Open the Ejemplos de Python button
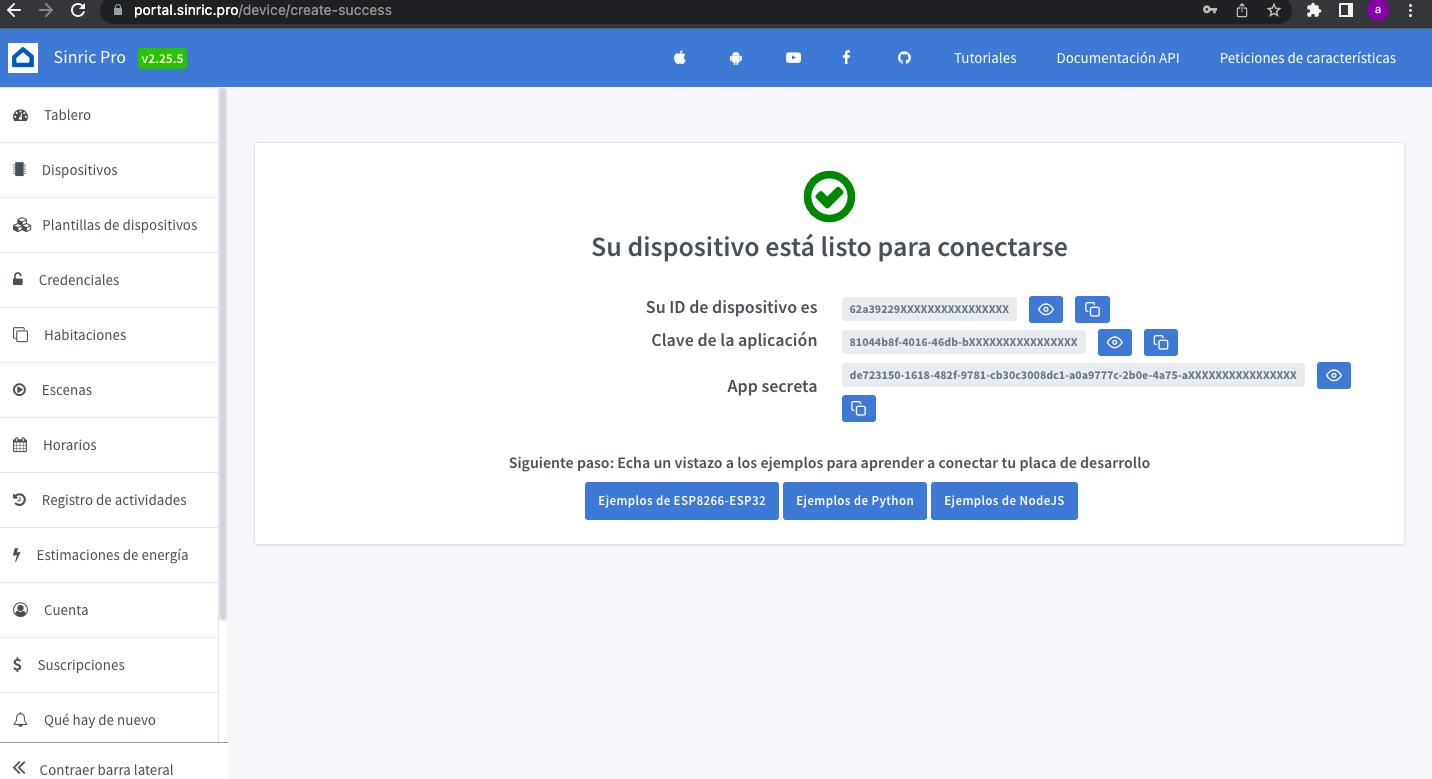This screenshot has height=779, width=1432. 854,501
